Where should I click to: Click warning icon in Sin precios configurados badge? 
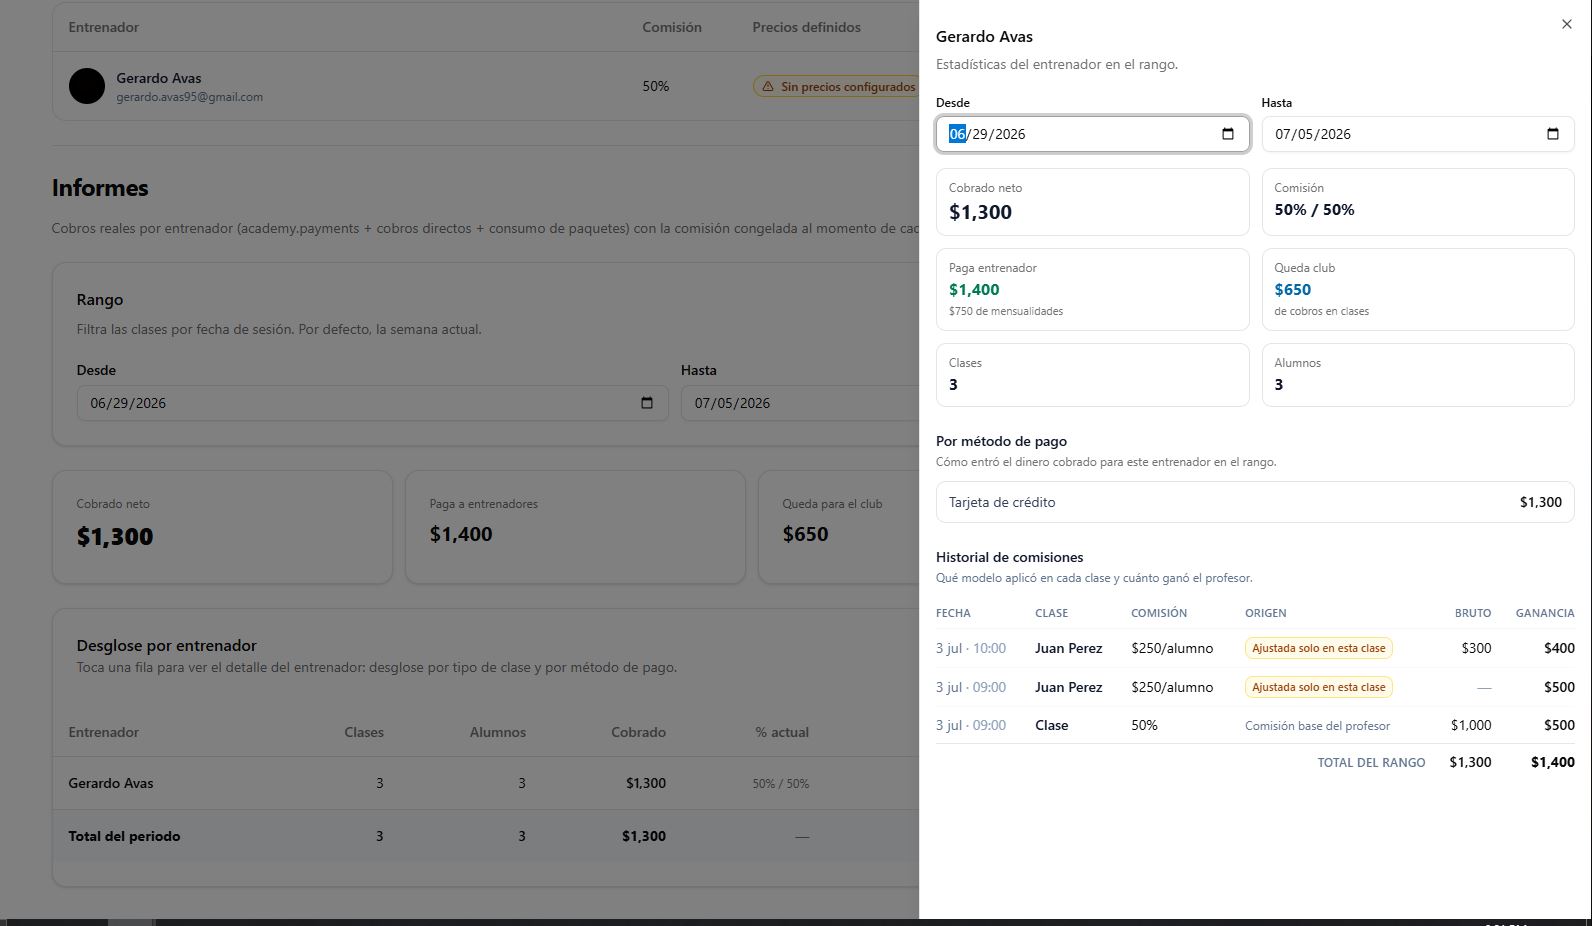[x=768, y=87]
